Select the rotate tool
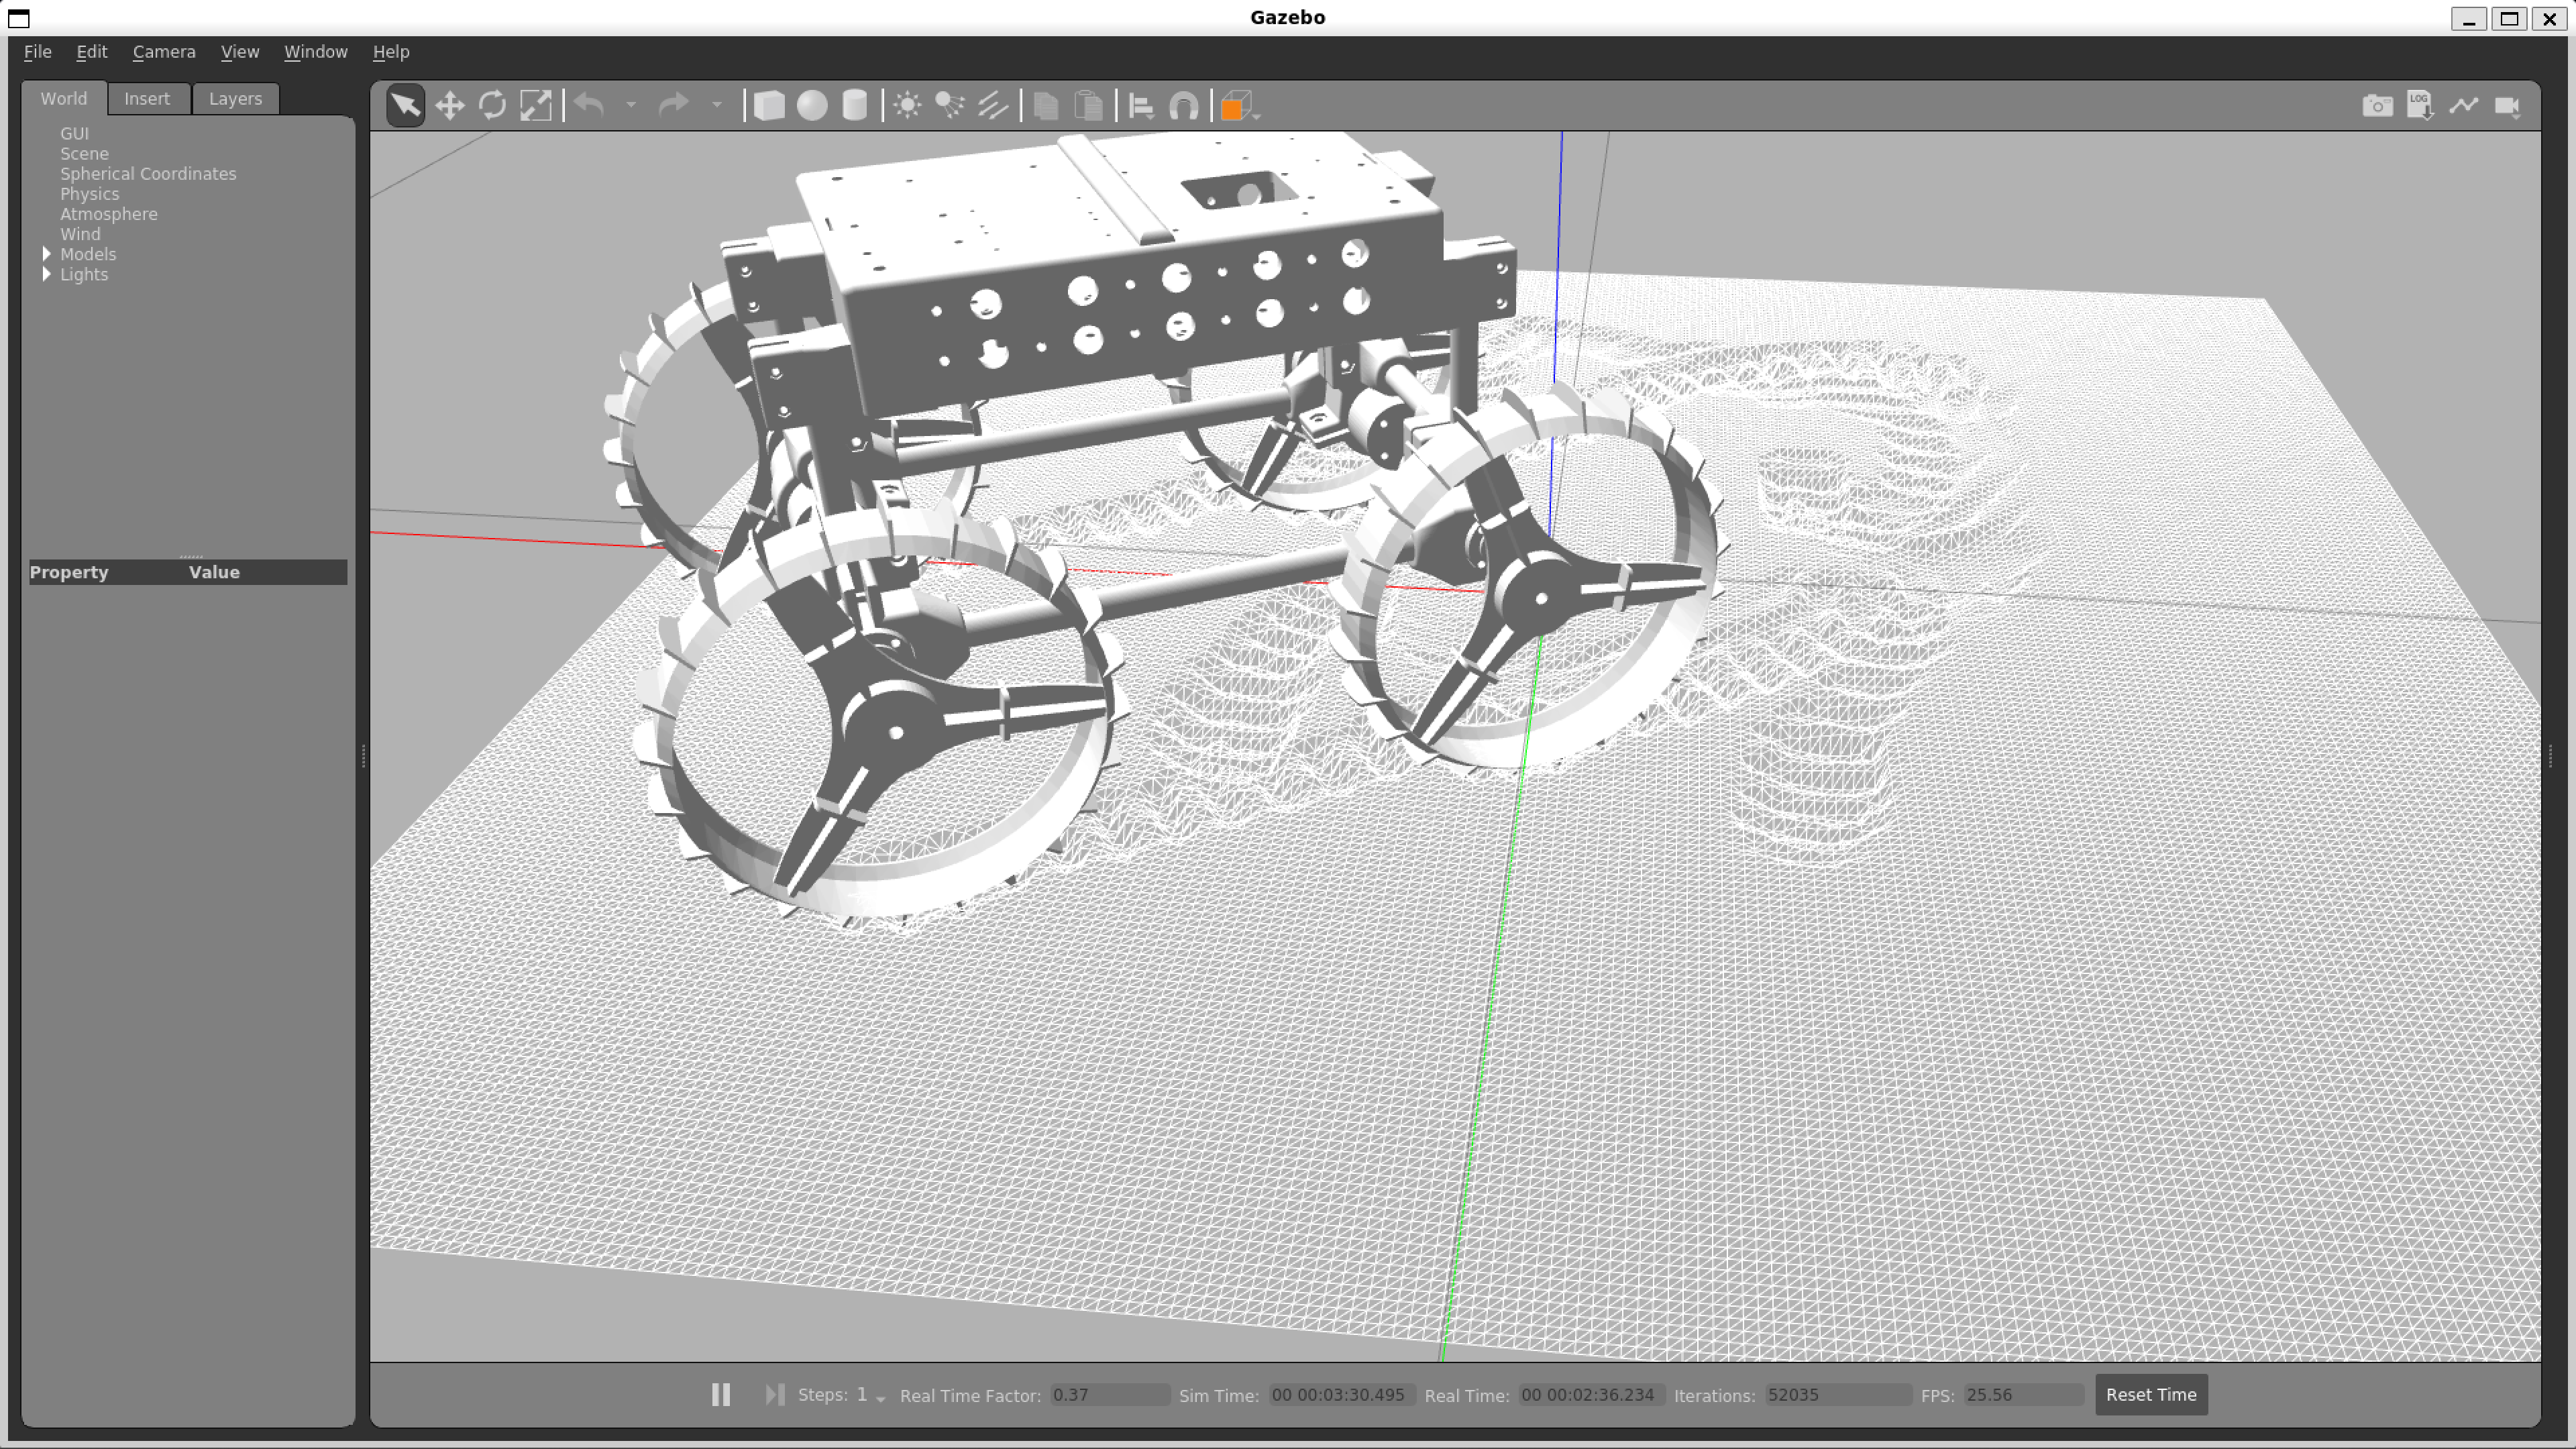This screenshot has height=1449, width=2576. pos(493,104)
